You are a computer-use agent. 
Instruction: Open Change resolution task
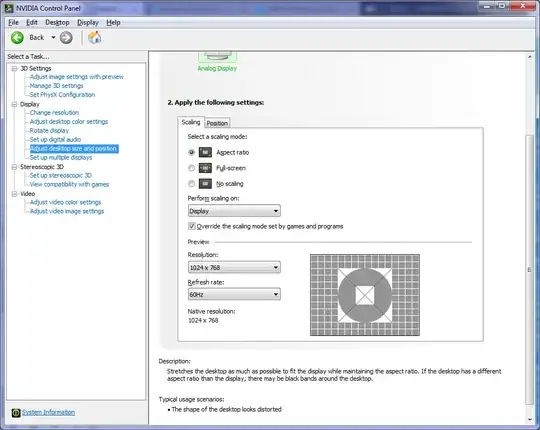pyautogui.click(x=54, y=113)
